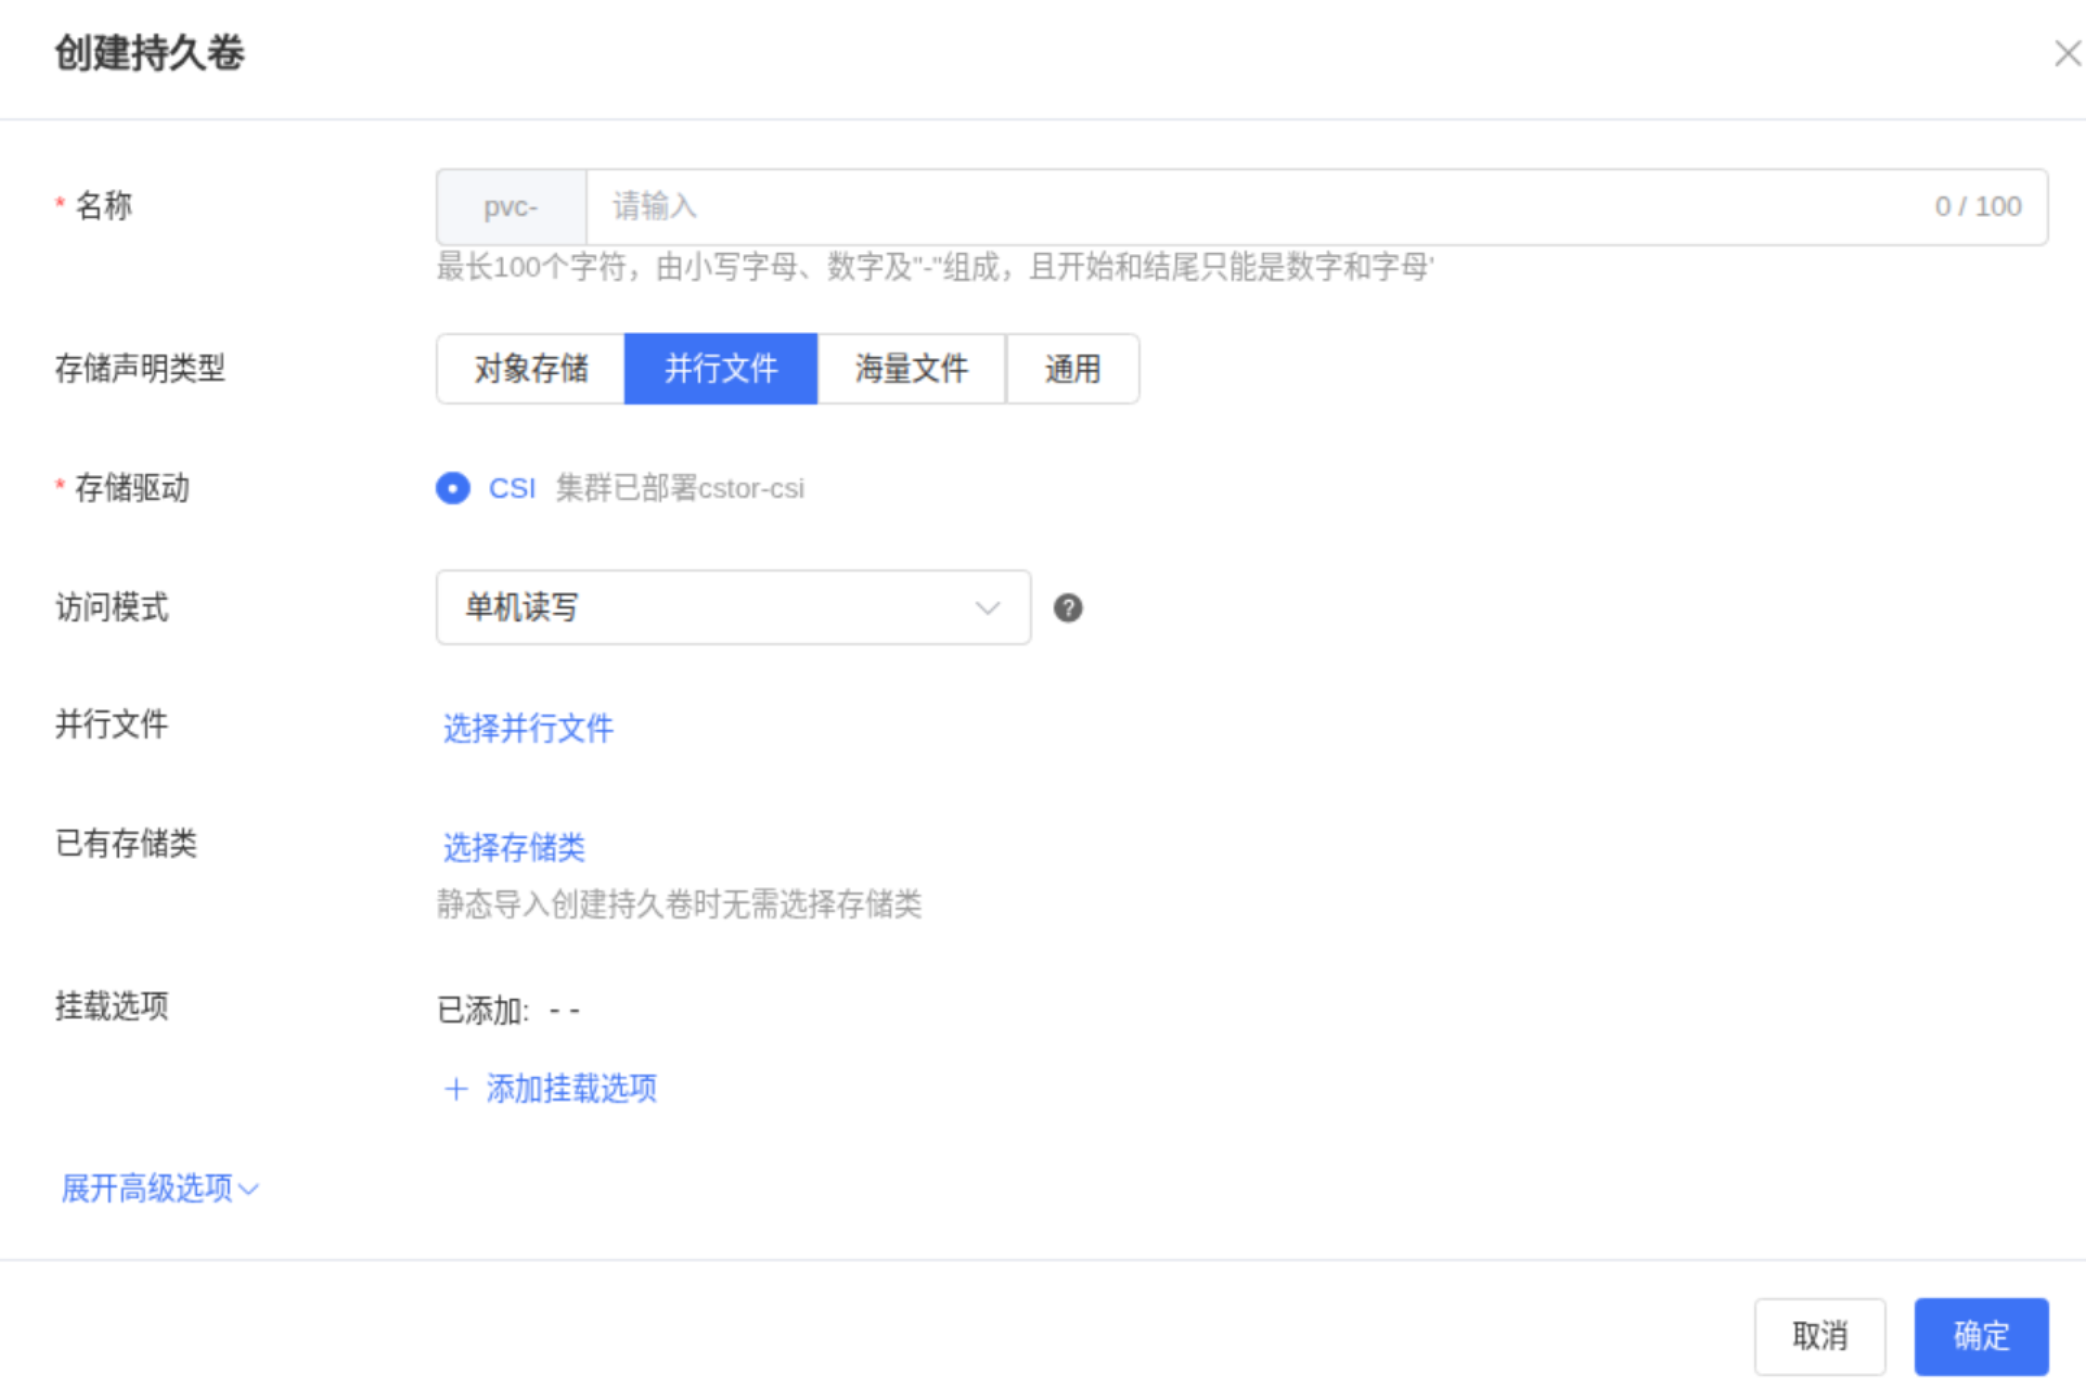Viewport: 2086px width, 1390px height.
Task: Click the chevron arrow in access mode box
Action: (x=987, y=608)
